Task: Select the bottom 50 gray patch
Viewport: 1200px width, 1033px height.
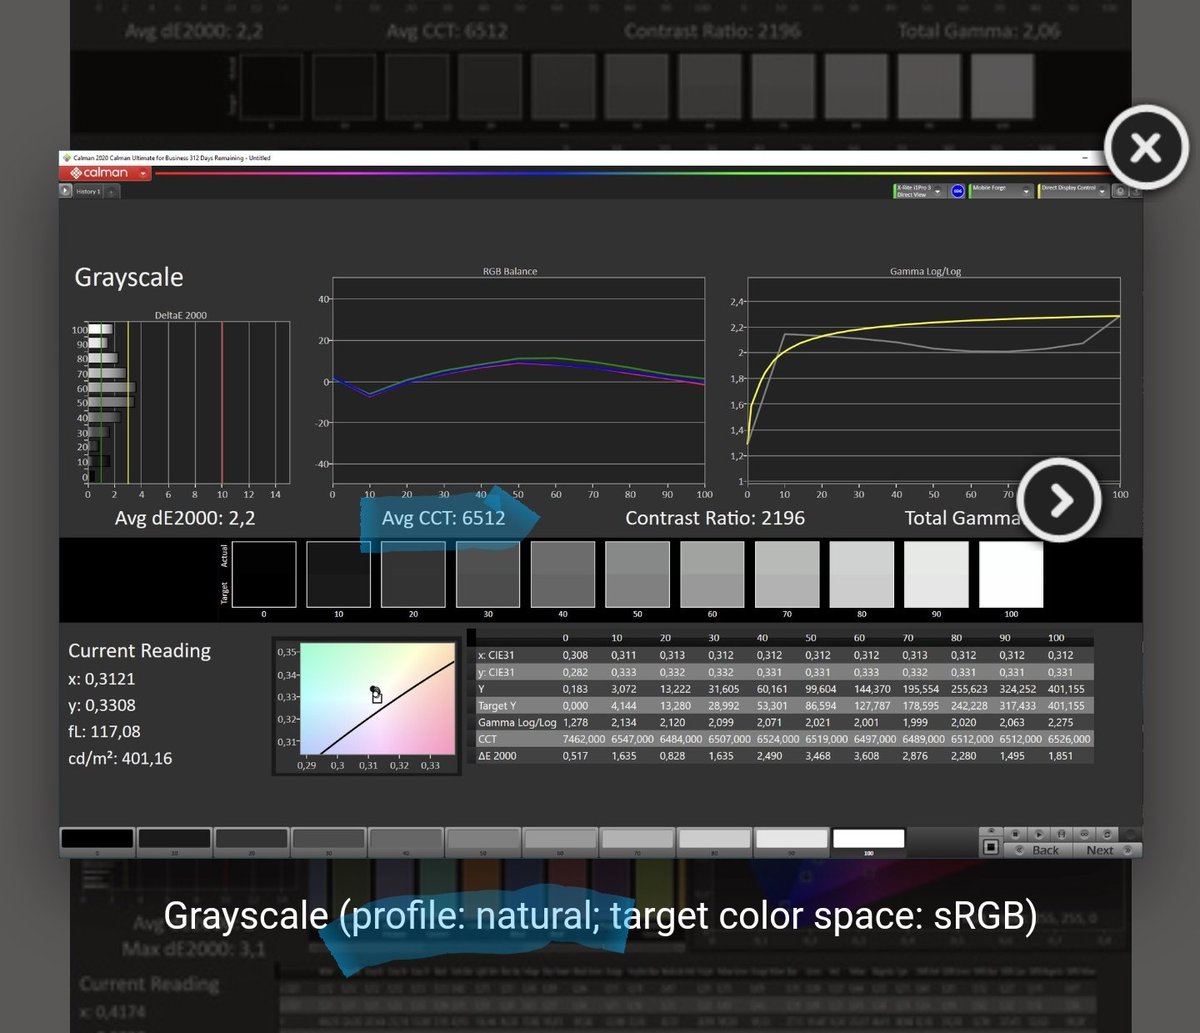Action: click(x=483, y=842)
